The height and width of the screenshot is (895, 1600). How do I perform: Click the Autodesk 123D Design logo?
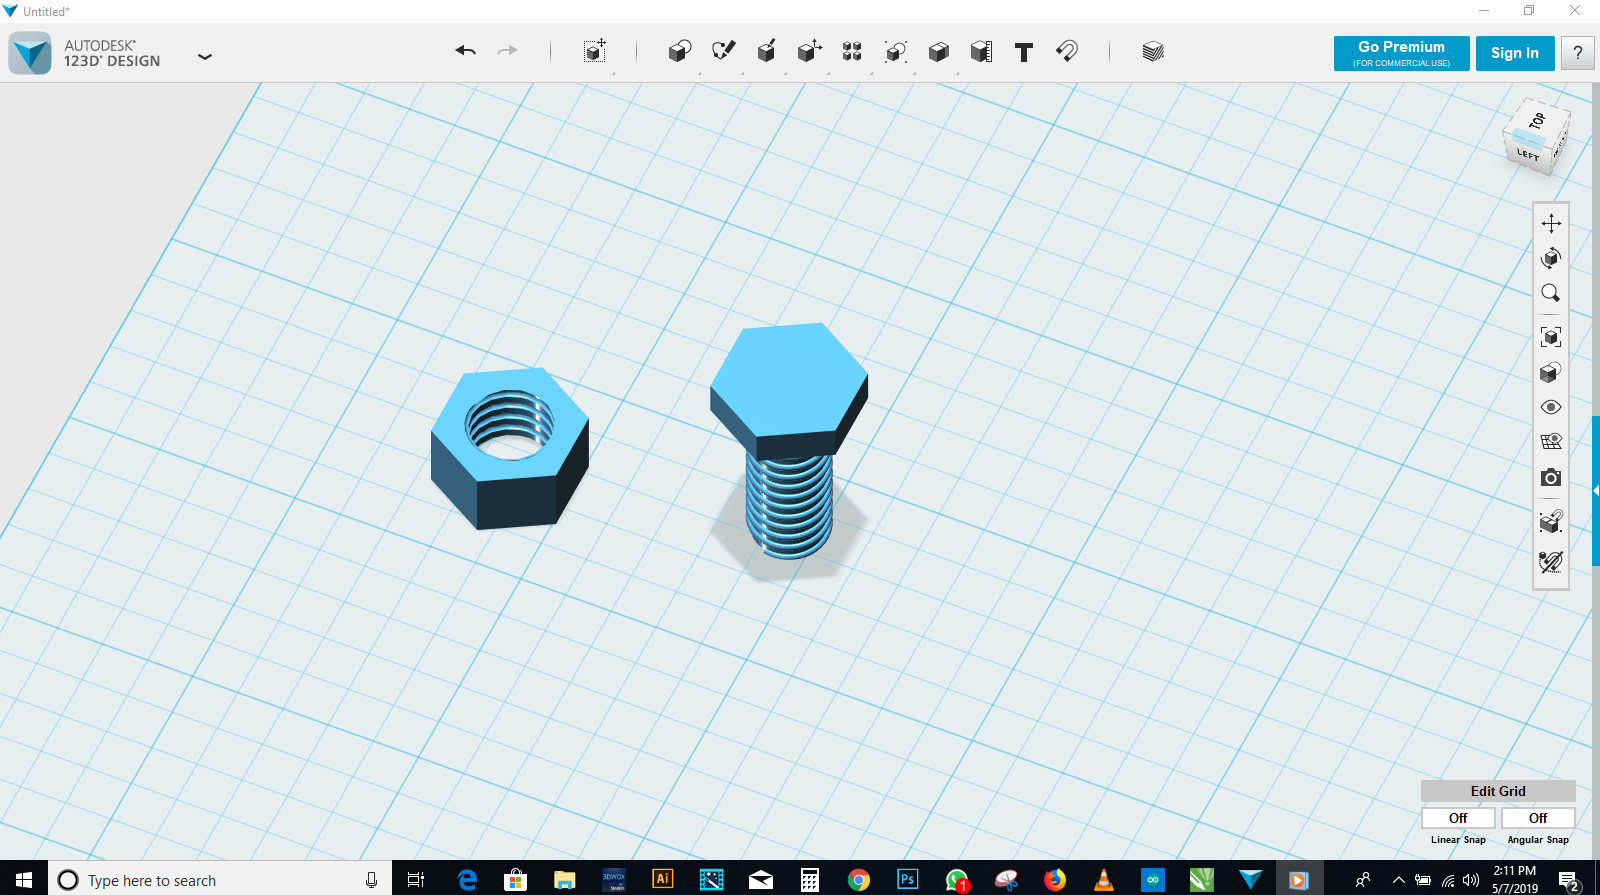30,53
